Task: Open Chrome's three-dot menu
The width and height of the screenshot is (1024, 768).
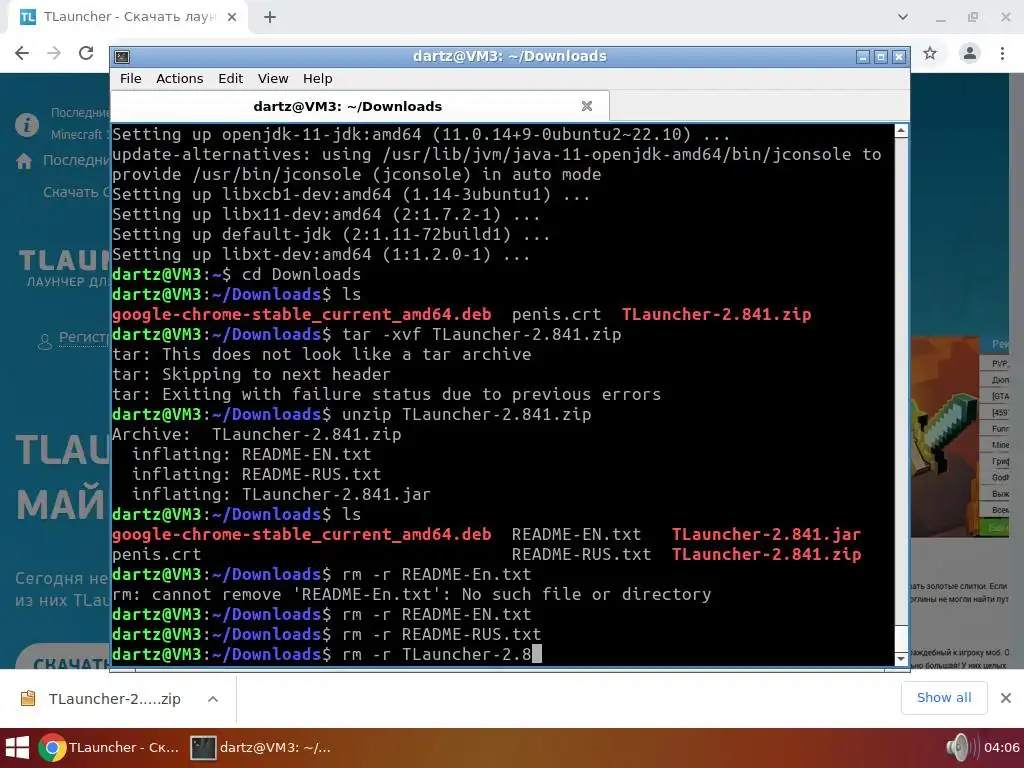Action: [1002, 53]
